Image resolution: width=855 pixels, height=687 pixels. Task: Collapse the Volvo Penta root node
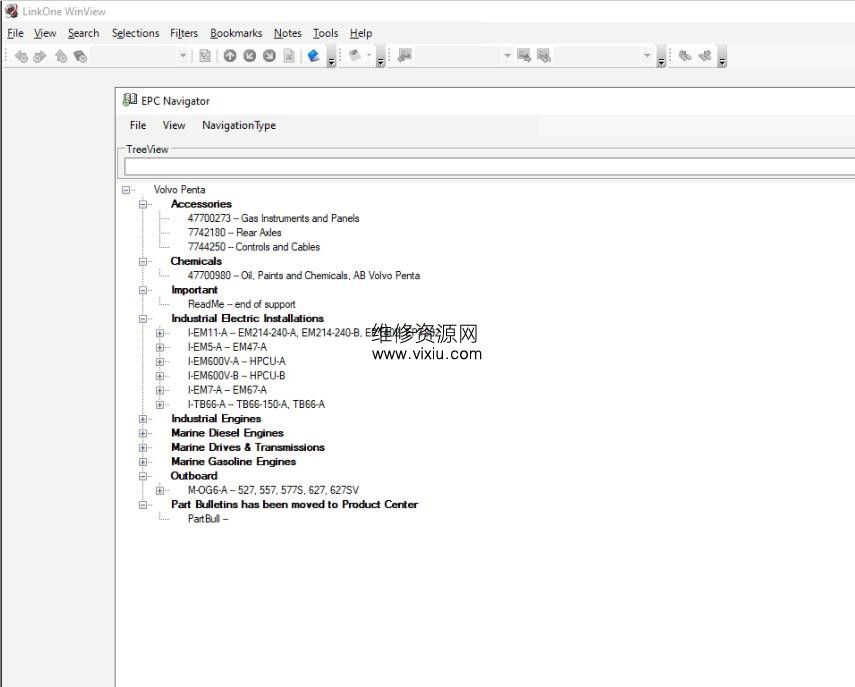coord(126,190)
